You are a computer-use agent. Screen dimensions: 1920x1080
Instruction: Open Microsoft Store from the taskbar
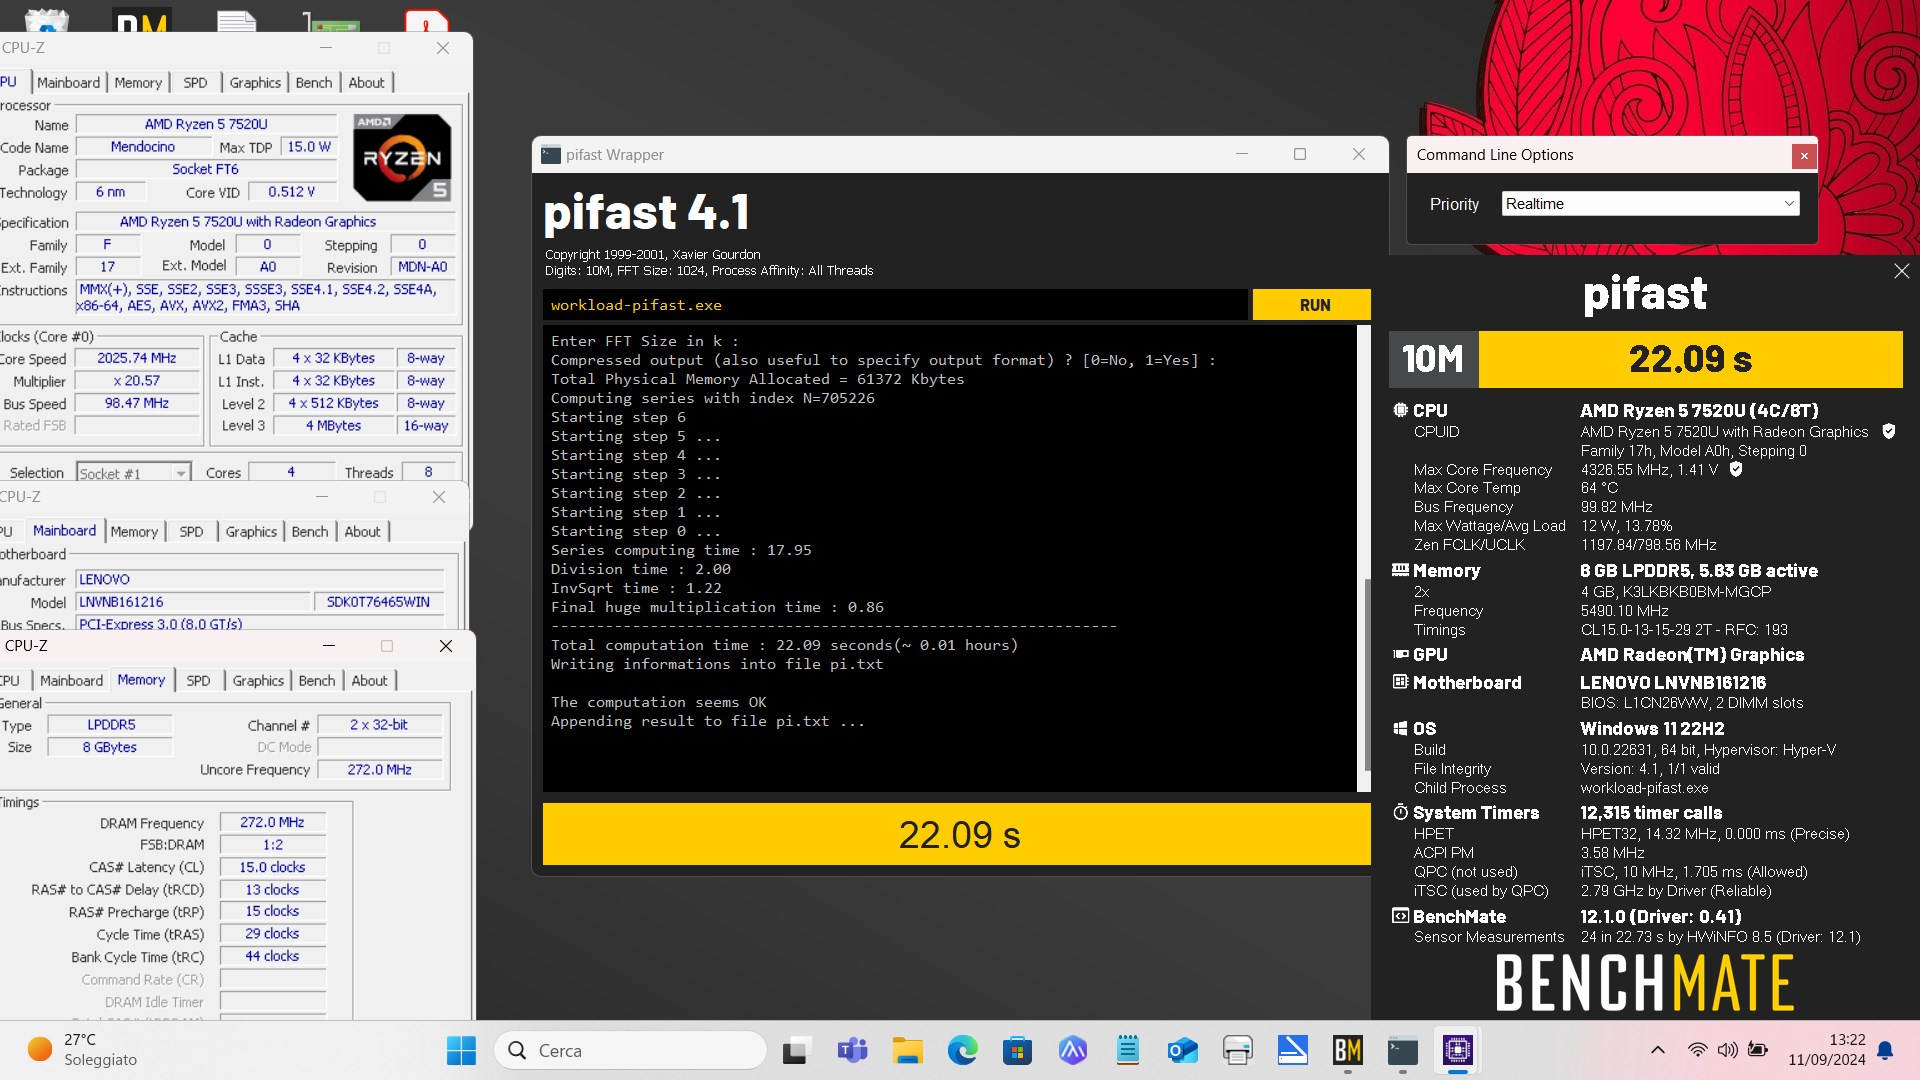(x=1017, y=1050)
